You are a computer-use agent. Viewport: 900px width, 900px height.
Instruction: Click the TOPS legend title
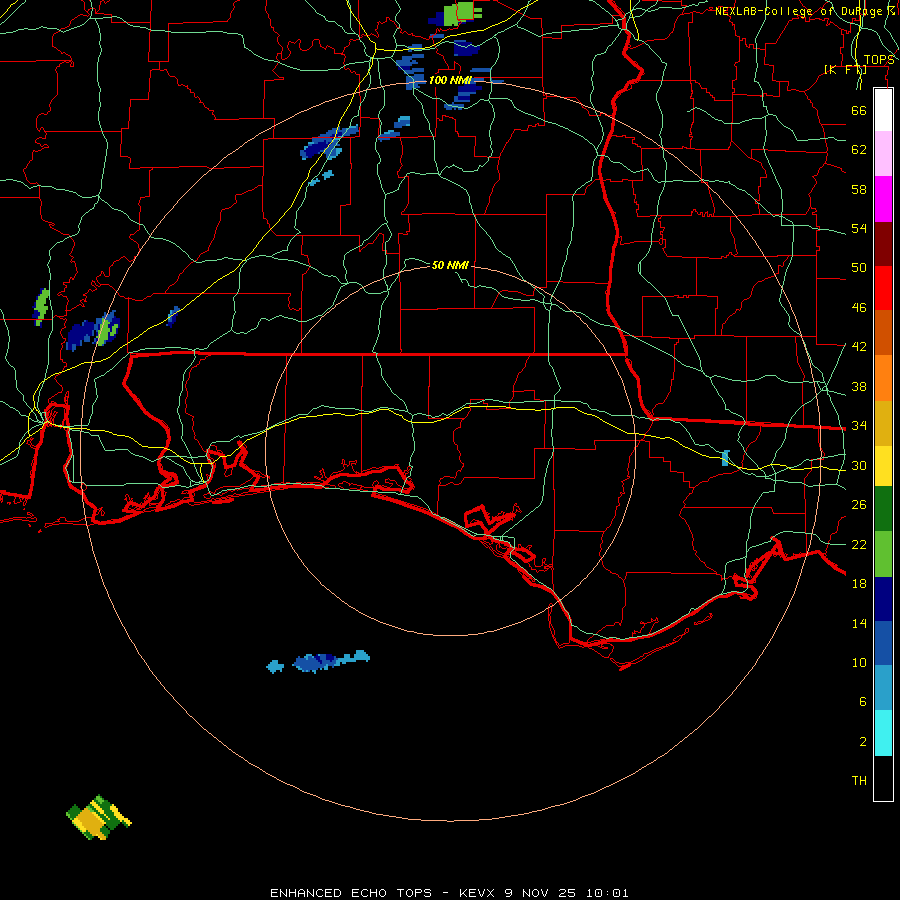(879, 60)
